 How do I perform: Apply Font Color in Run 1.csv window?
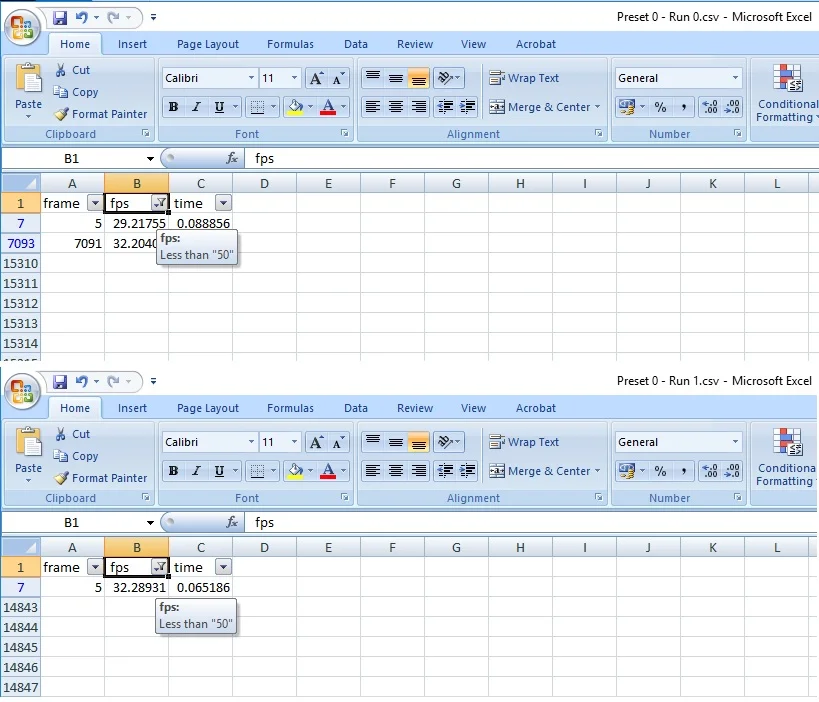point(328,471)
